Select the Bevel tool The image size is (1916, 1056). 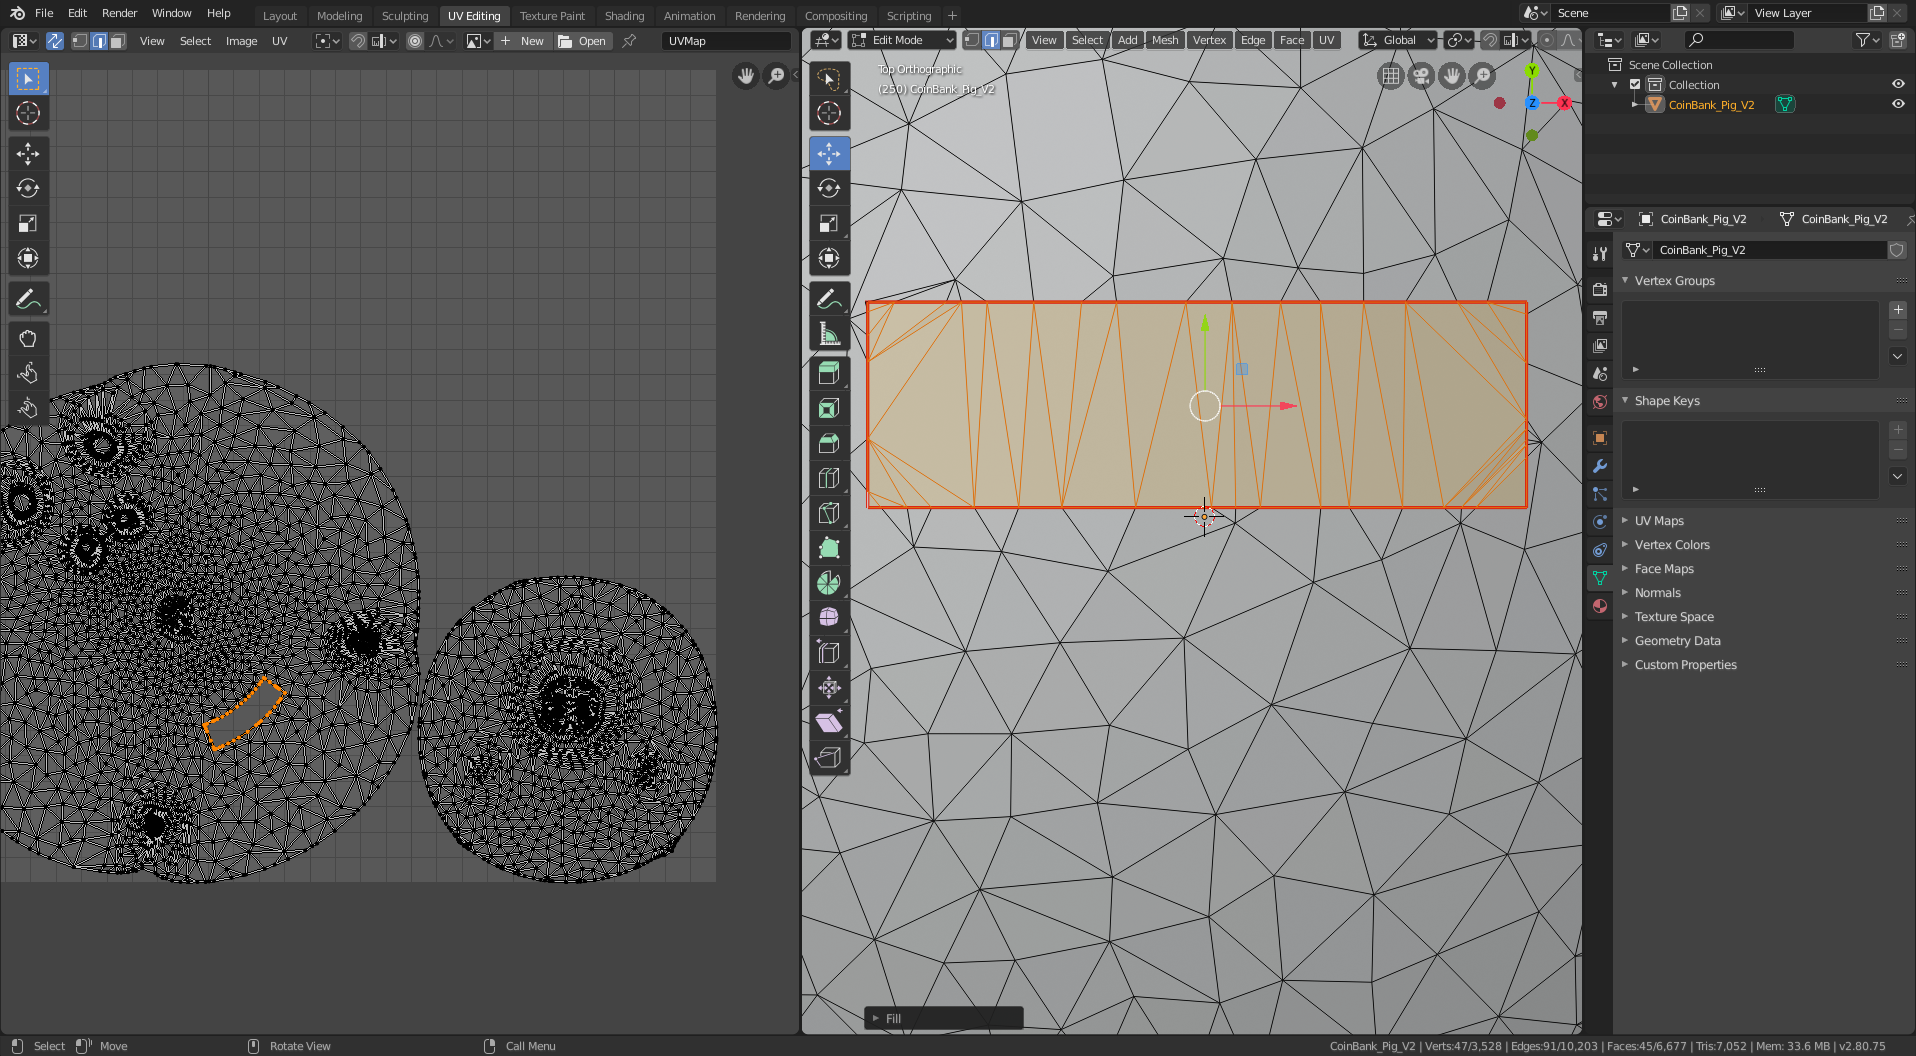tap(829, 443)
